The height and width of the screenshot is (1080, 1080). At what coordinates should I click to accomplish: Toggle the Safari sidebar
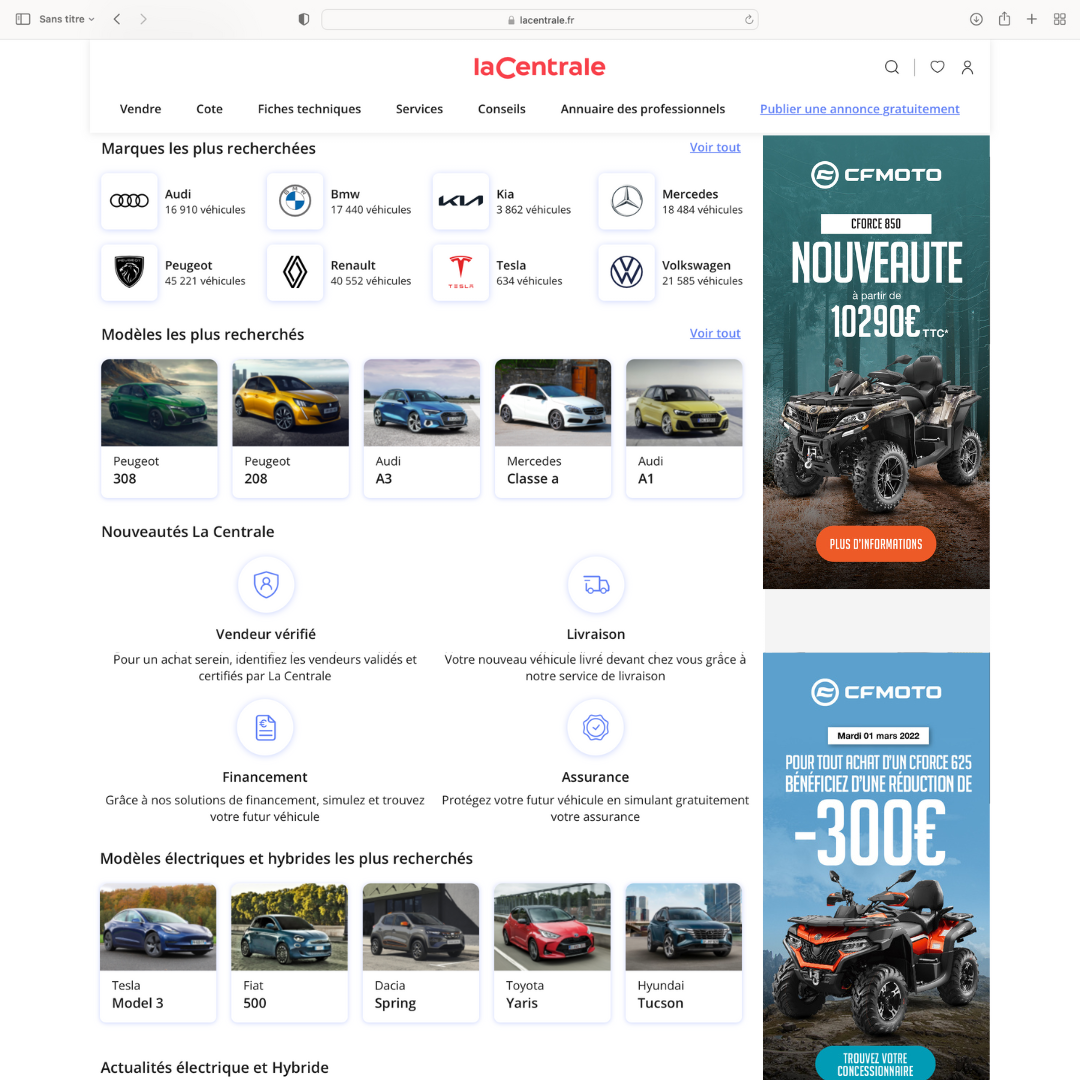[23, 19]
